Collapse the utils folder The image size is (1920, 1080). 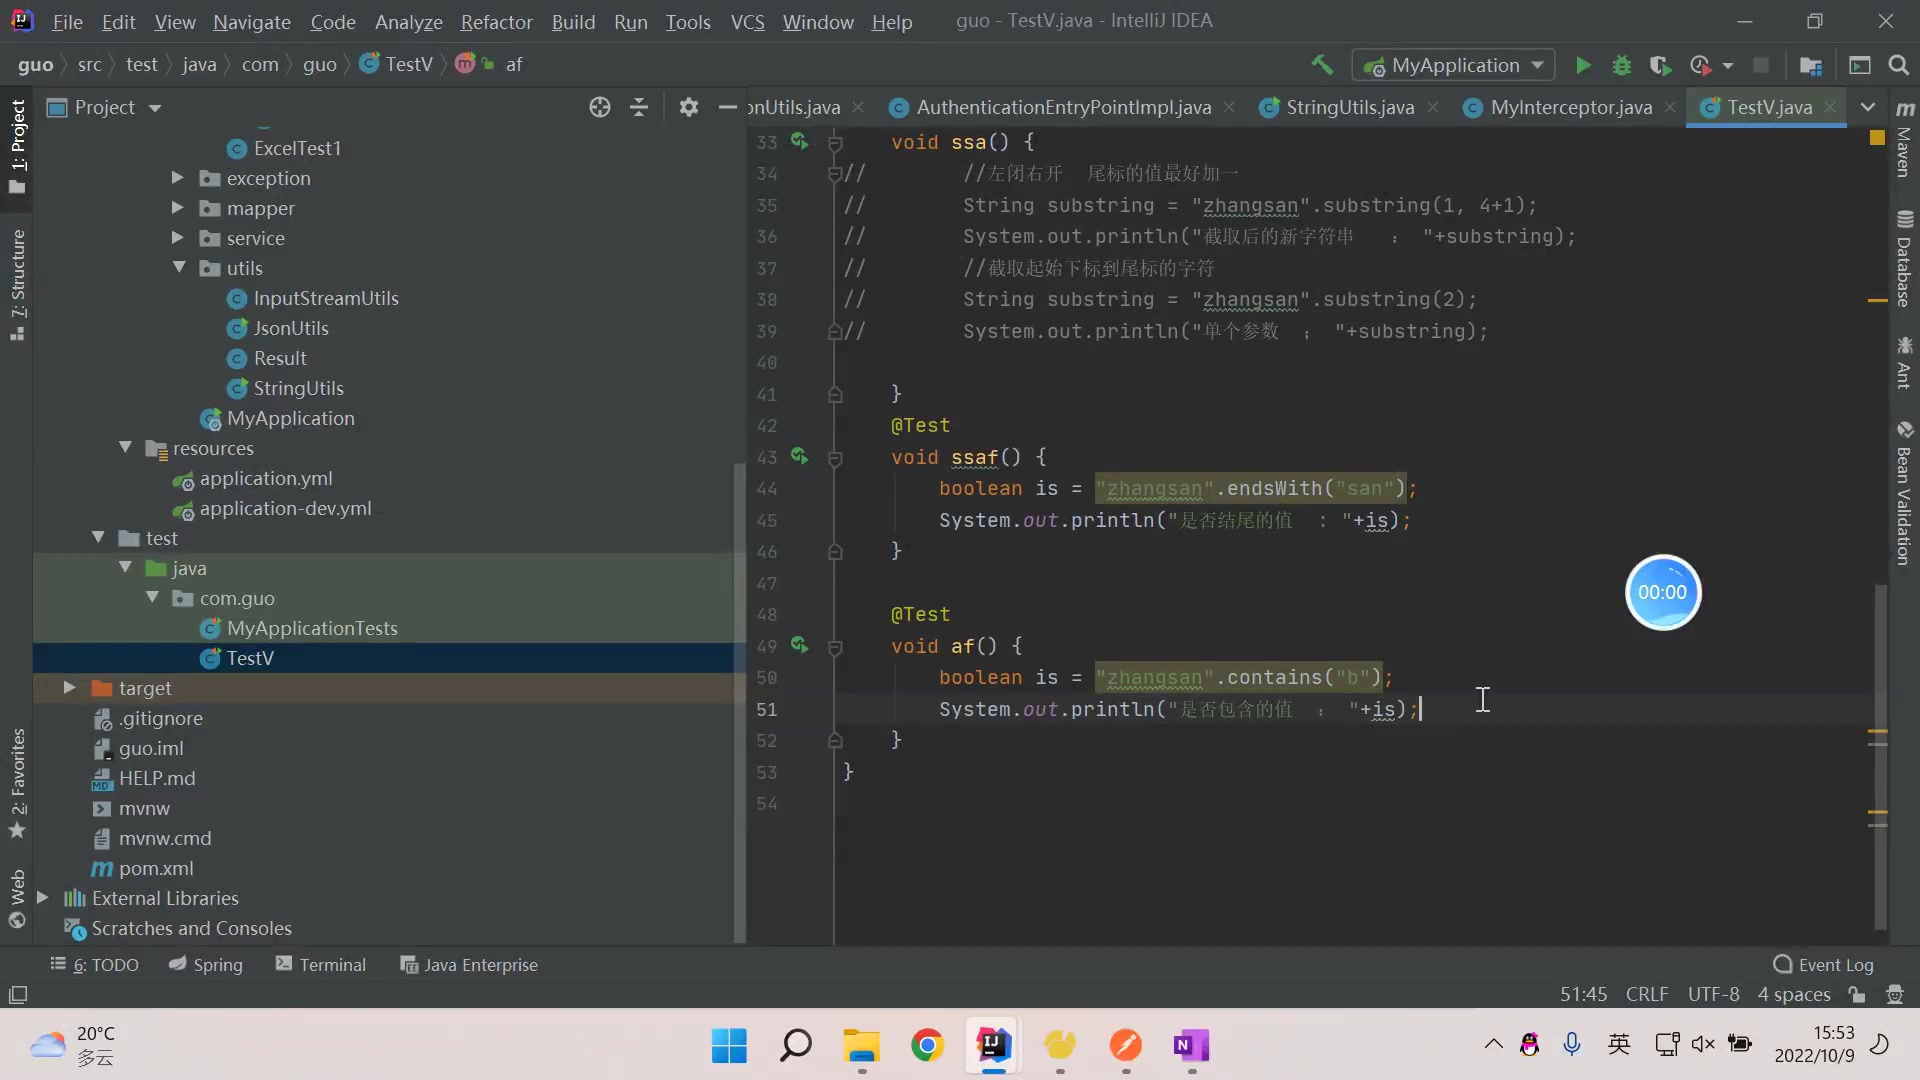click(x=179, y=268)
